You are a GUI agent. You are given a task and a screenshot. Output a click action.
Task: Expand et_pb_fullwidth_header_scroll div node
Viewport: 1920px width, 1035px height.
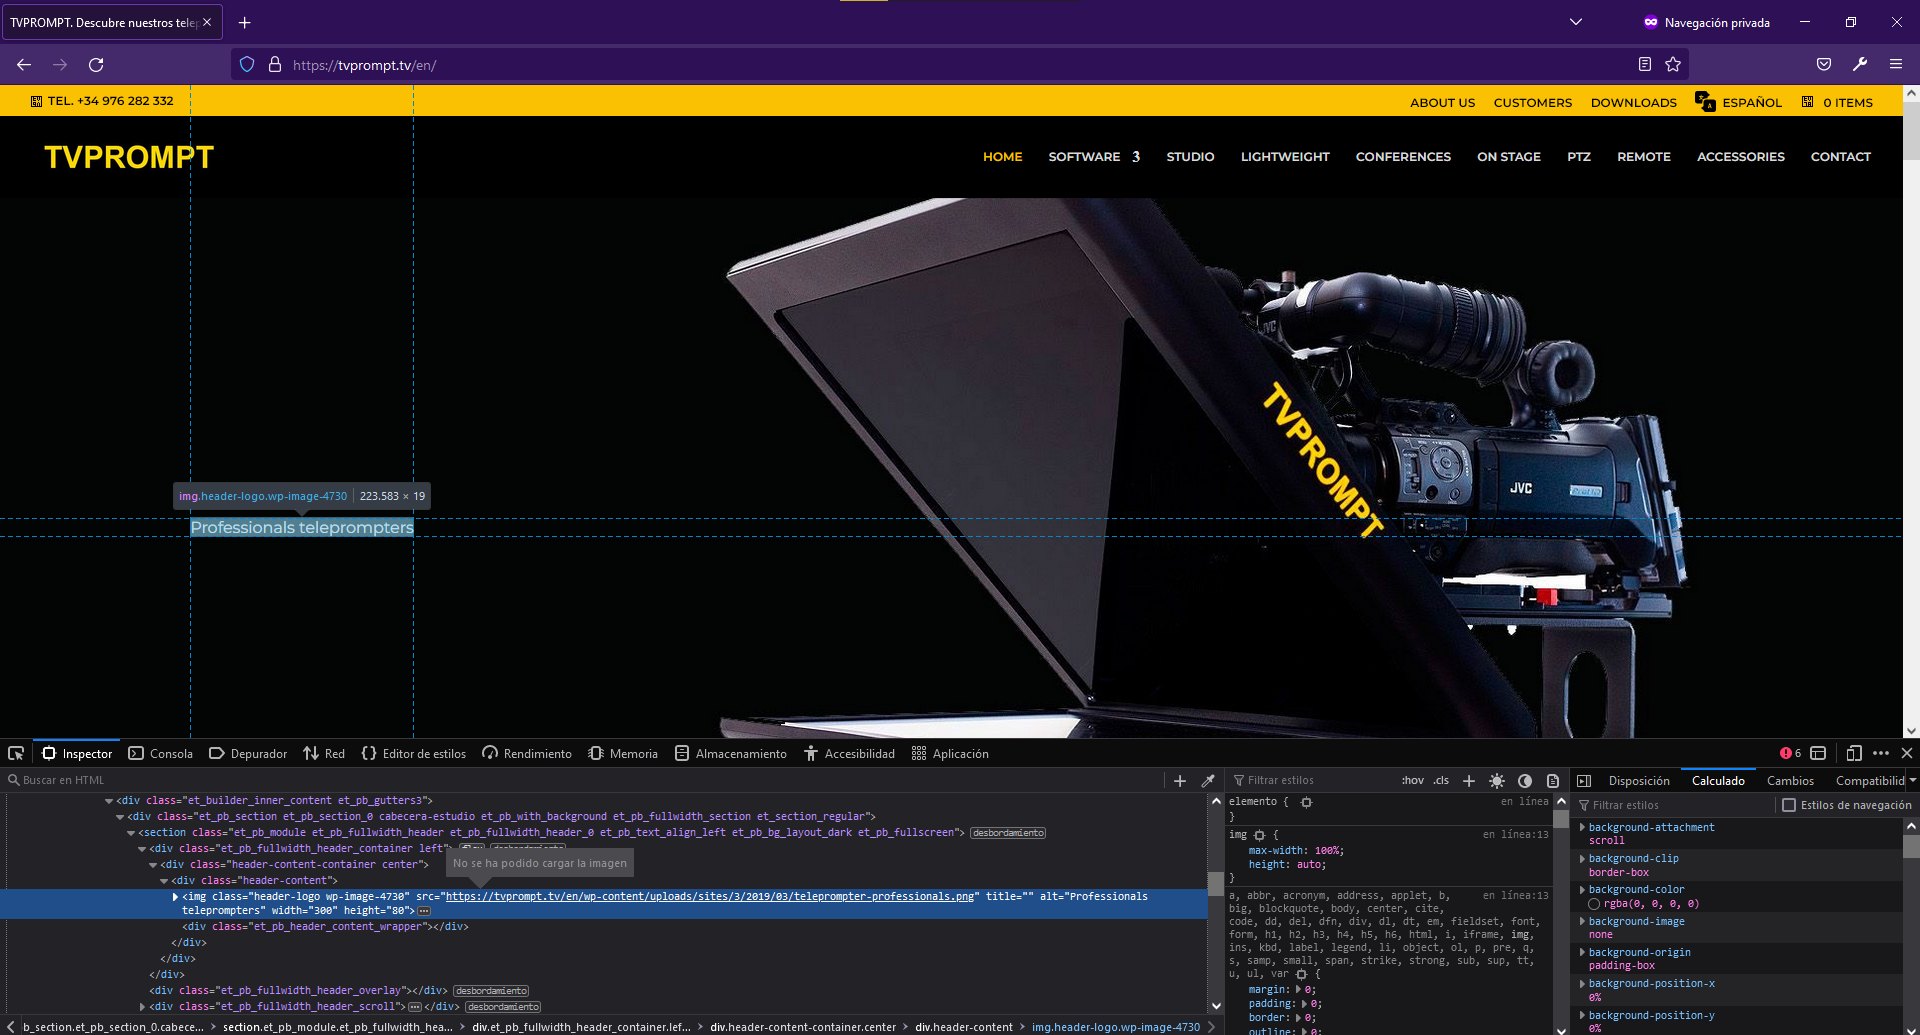tap(142, 1006)
